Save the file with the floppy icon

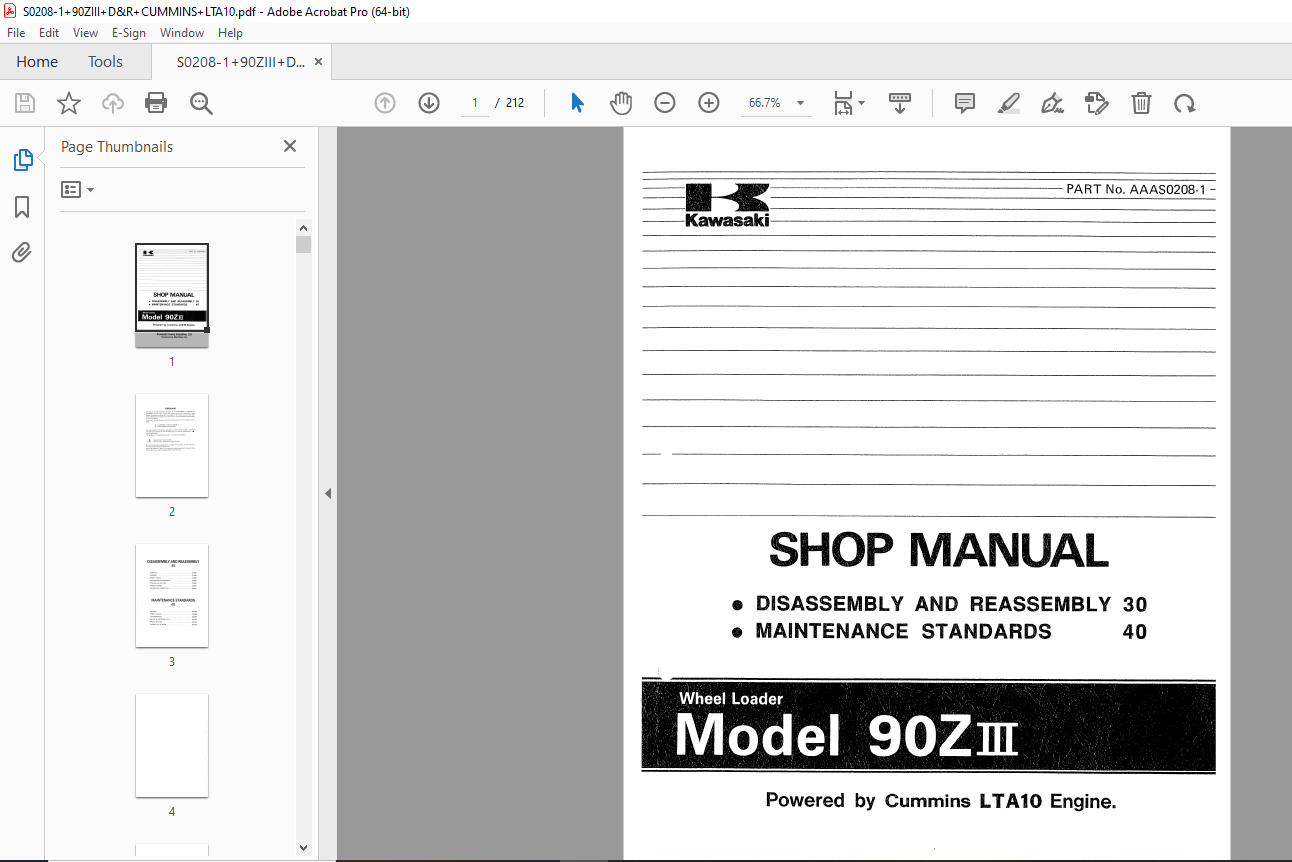point(25,103)
